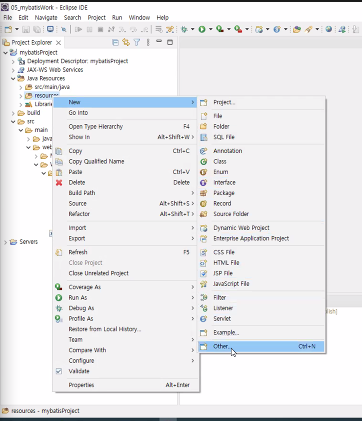Select Go Into in context menu
The image size is (362, 421).
(126, 113)
